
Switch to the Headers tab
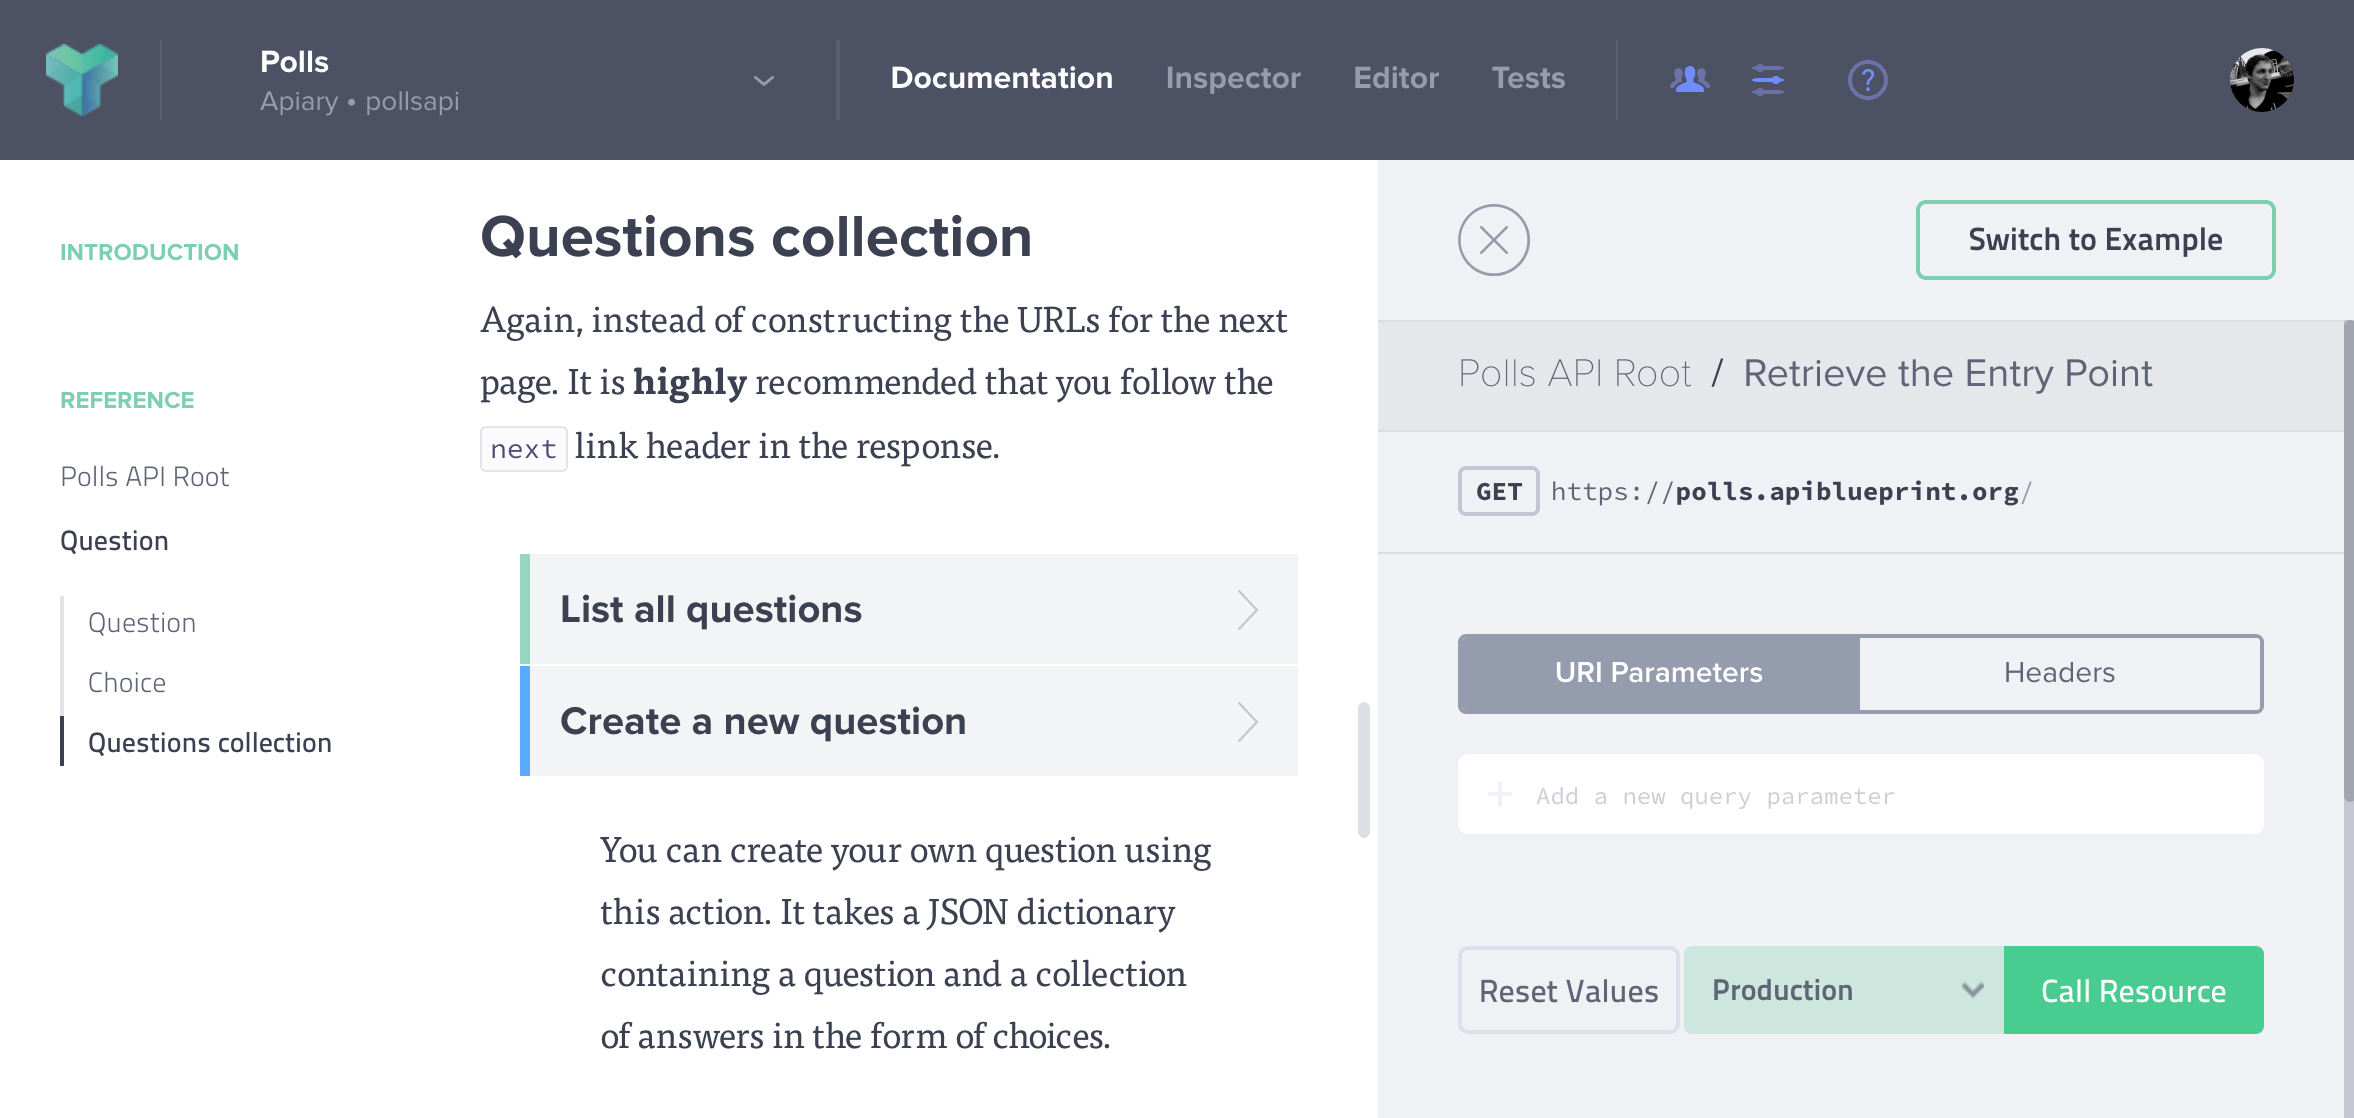(x=2060, y=673)
